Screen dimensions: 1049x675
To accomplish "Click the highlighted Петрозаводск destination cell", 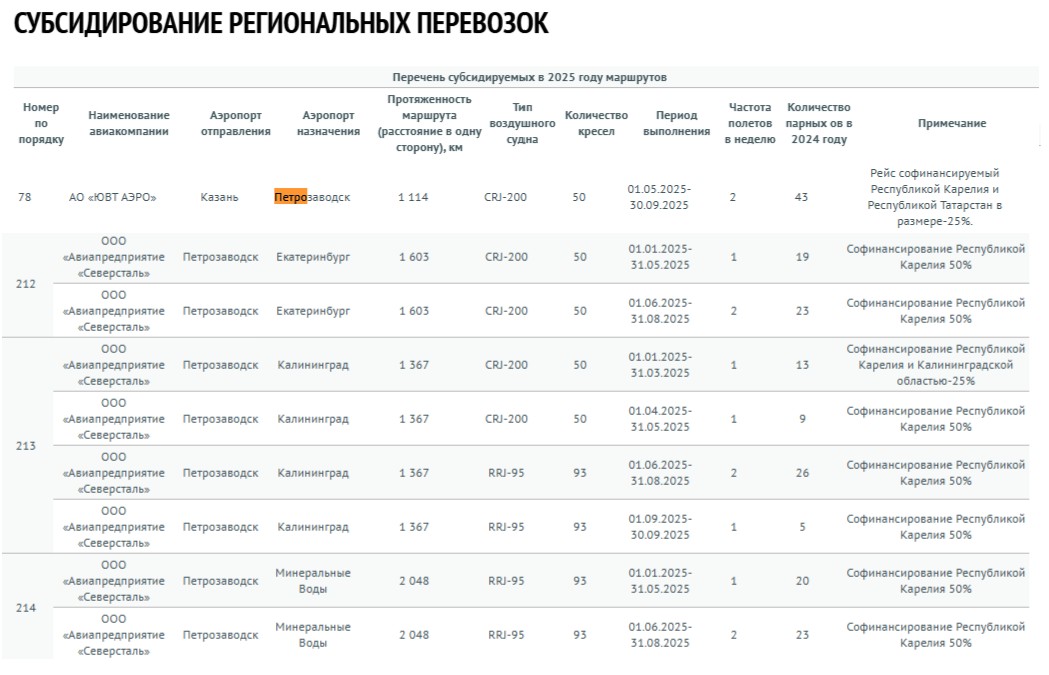I will pos(313,197).
